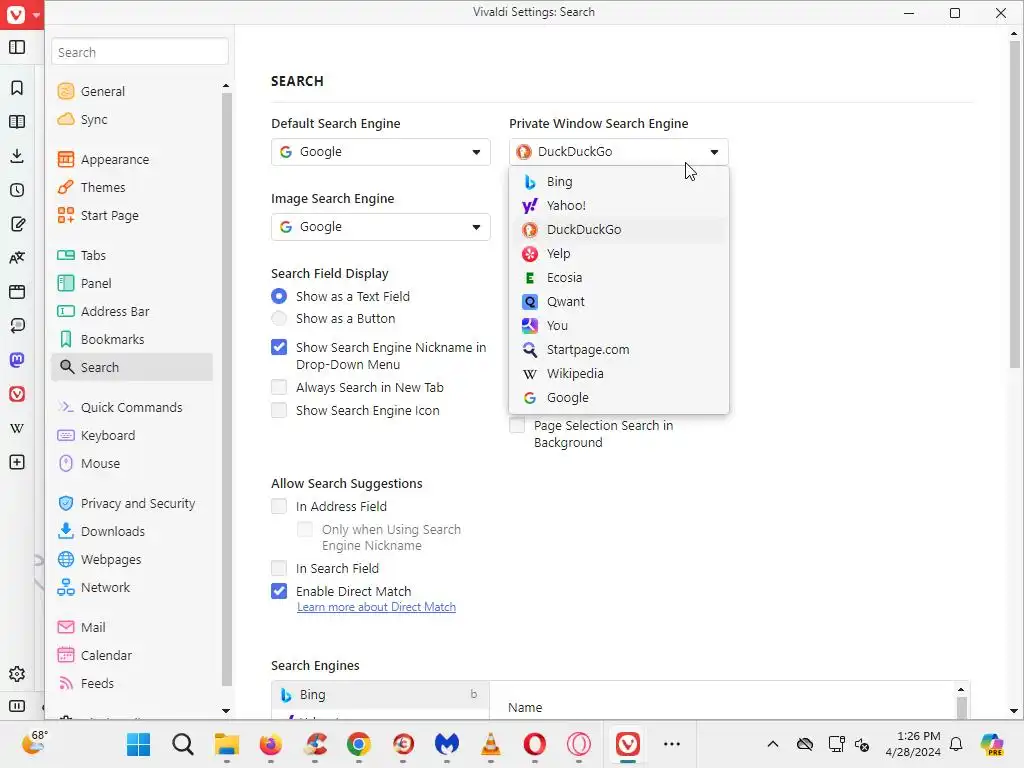
Task: Open the settings gear icon in sidebar
Action: pyautogui.click(x=17, y=674)
